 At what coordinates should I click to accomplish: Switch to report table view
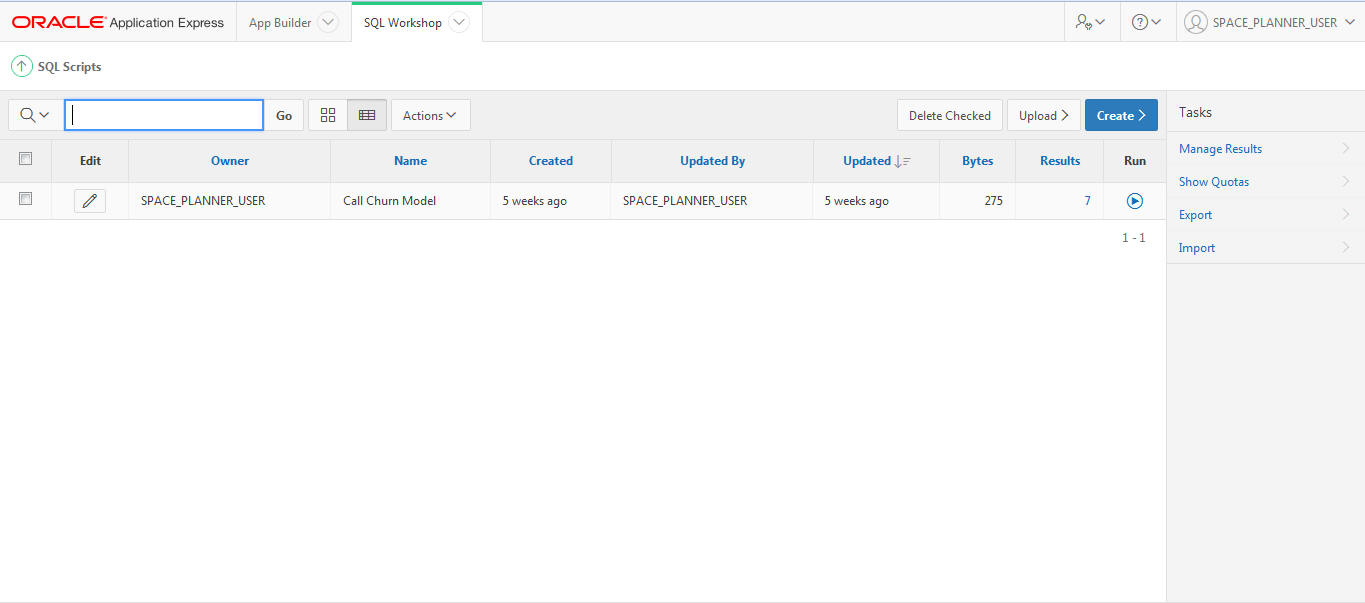(367, 115)
